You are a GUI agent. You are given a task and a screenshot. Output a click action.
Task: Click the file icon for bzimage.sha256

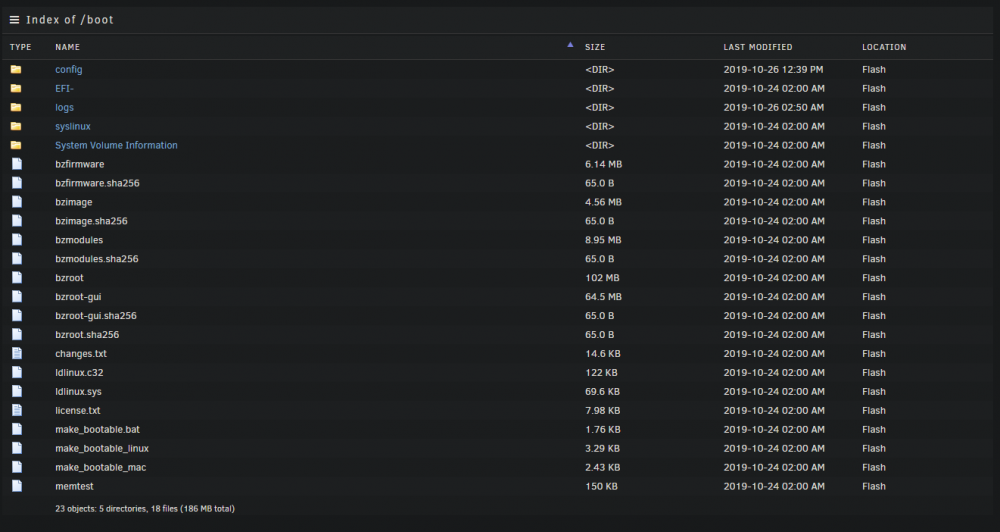pos(17,221)
